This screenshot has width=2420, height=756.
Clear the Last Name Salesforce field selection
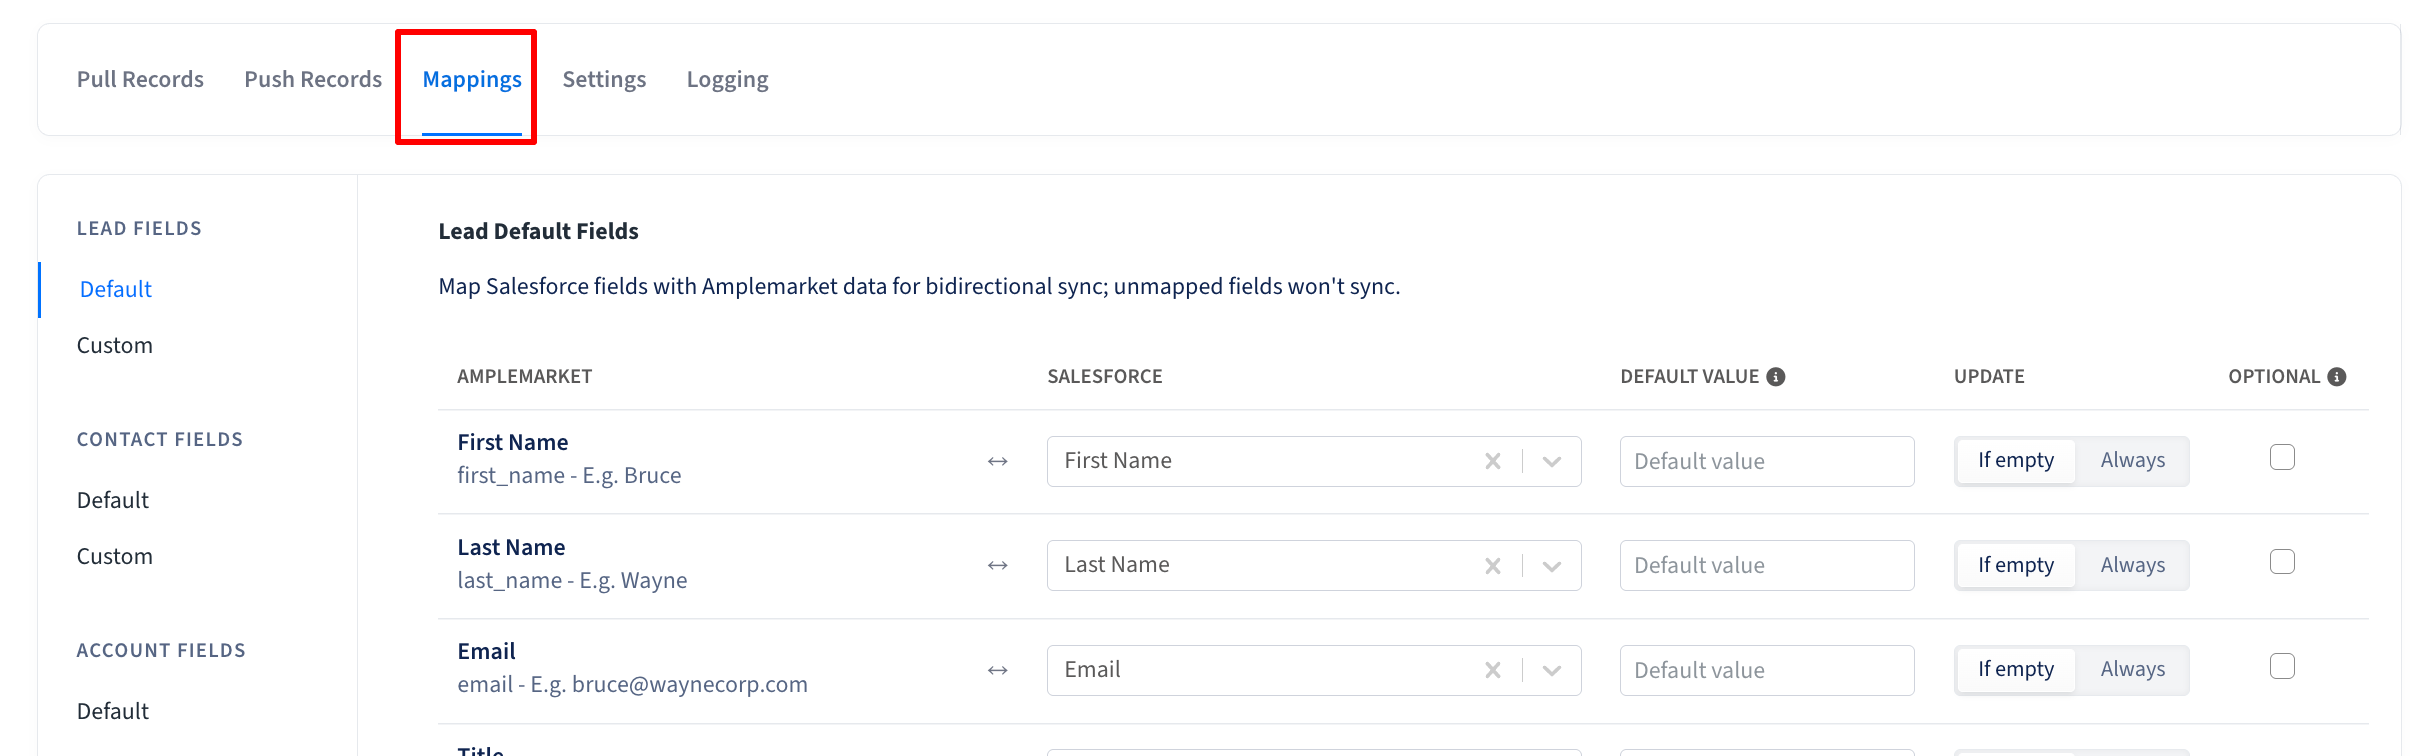(x=1493, y=566)
